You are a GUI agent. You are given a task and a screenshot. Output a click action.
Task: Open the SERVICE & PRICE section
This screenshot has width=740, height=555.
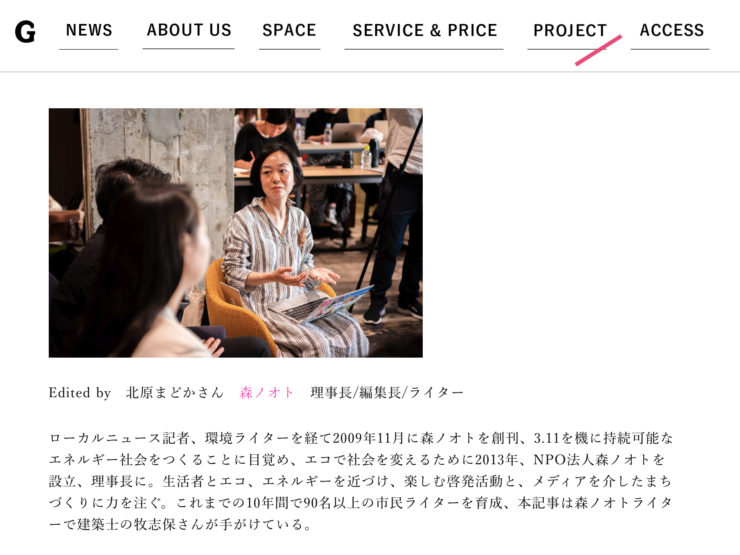coord(424,30)
